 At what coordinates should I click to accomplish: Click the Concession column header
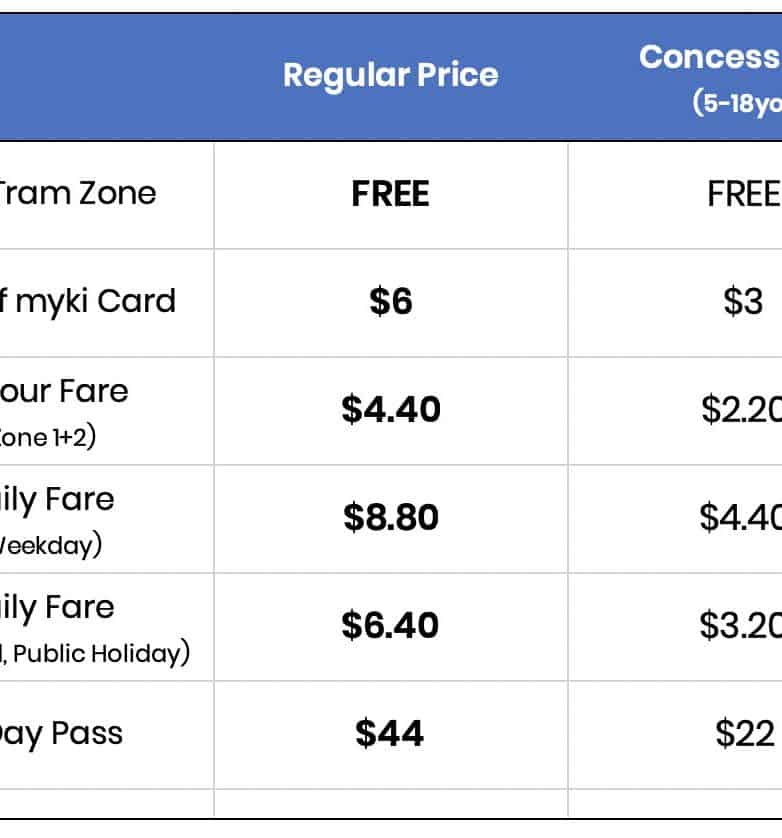710,58
